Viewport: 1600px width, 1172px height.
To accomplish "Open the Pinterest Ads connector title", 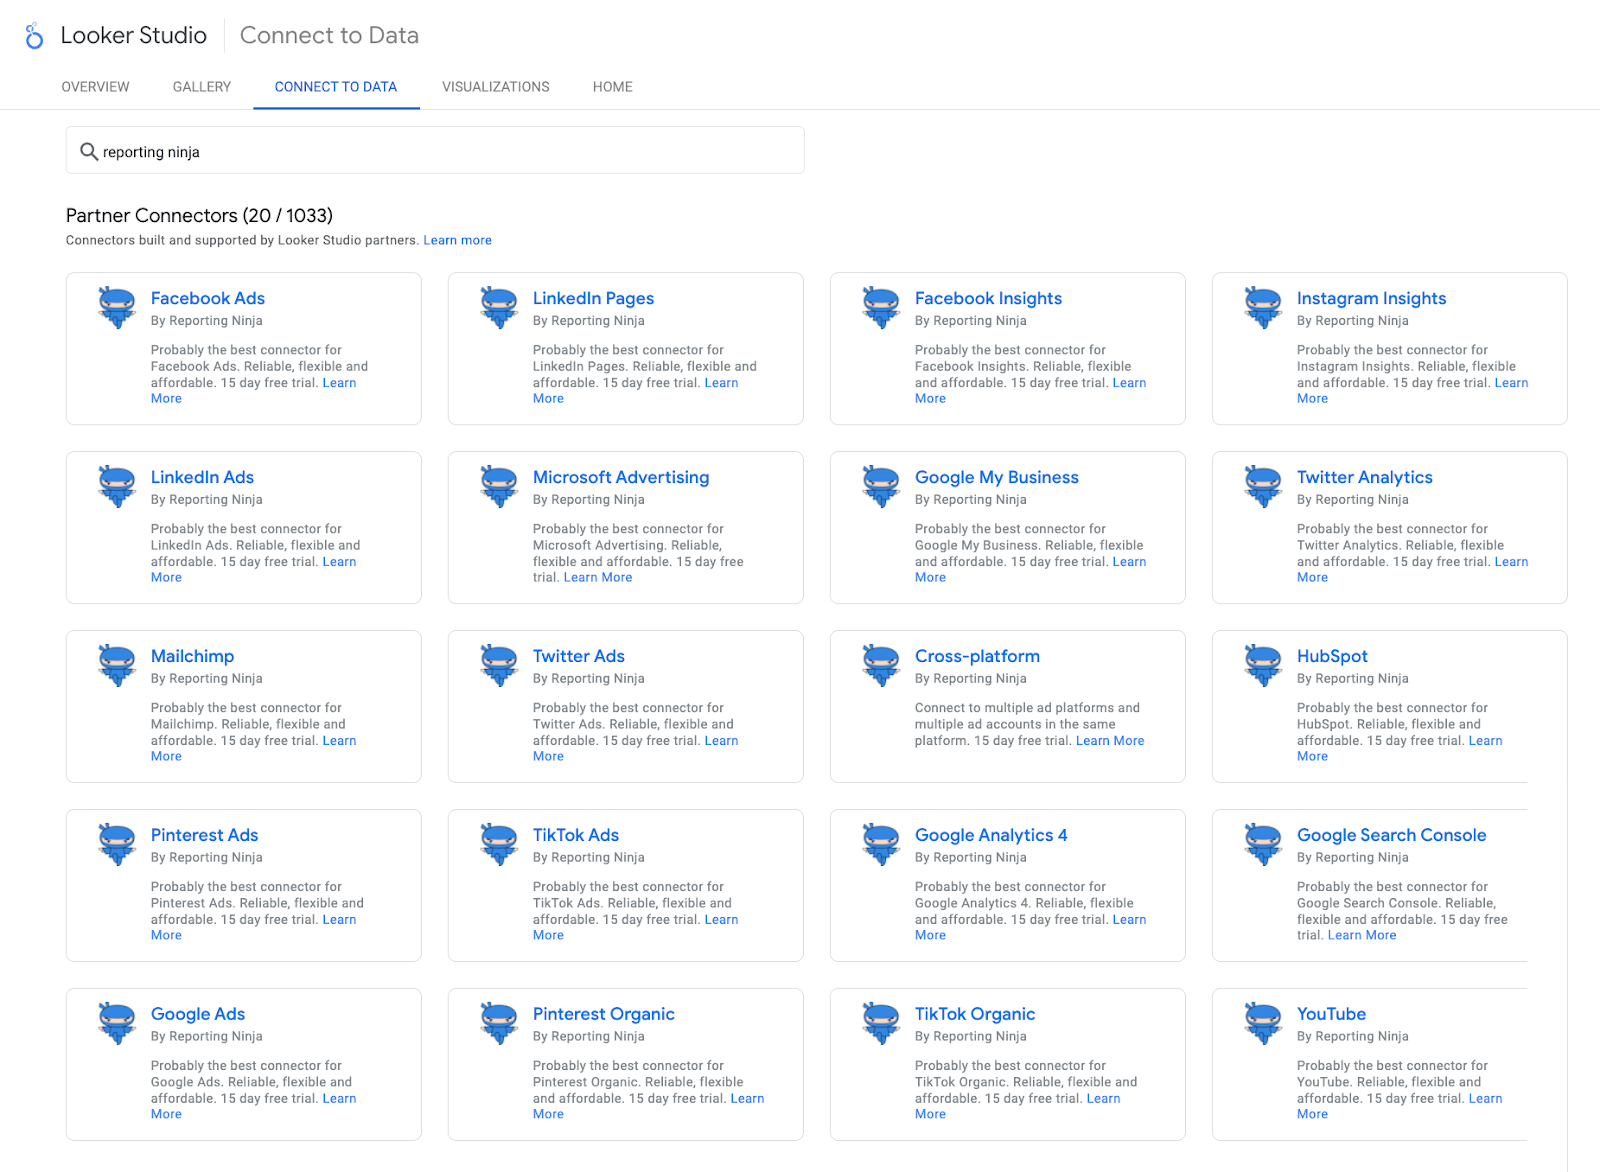I will point(204,835).
